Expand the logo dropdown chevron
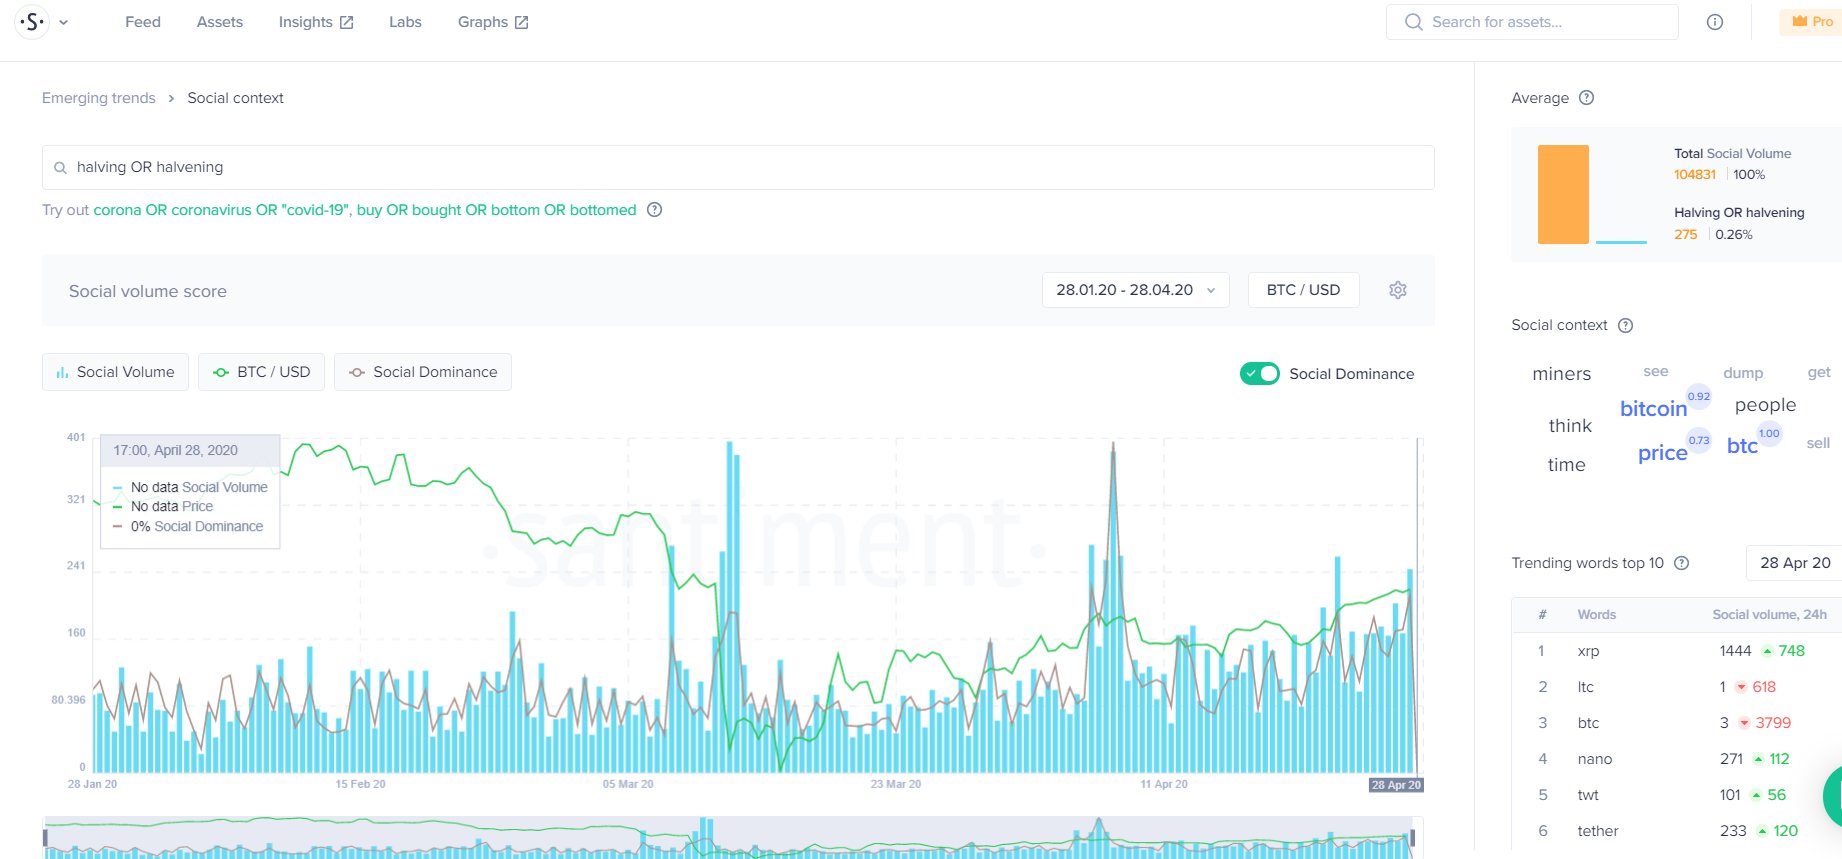Image resolution: width=1842 pixels, height=859 pixels. 64,22
